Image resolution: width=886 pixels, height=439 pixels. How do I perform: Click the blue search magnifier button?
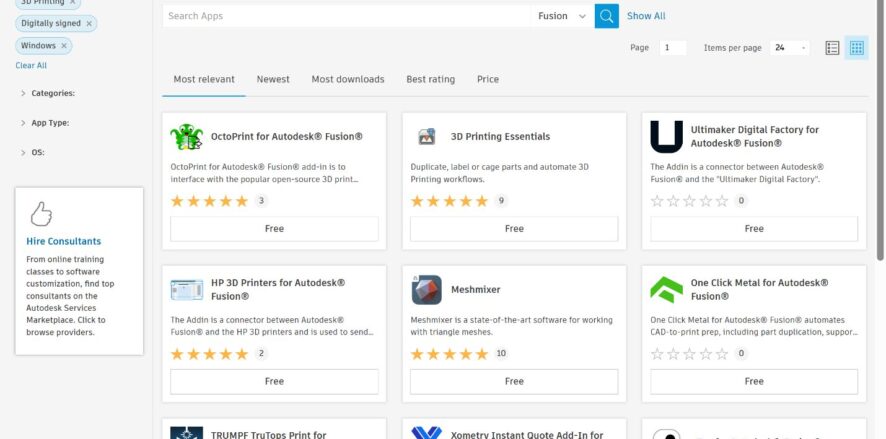[x=606, y=16]
